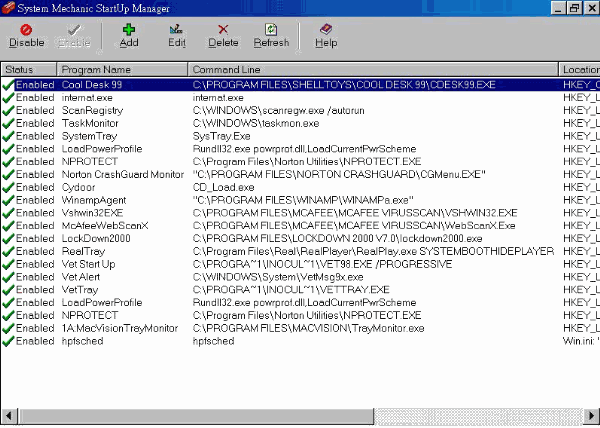Click the VetMsg9x.exe command line
Viewport: 600px width, 428px height.
click(x=278, y=277)
